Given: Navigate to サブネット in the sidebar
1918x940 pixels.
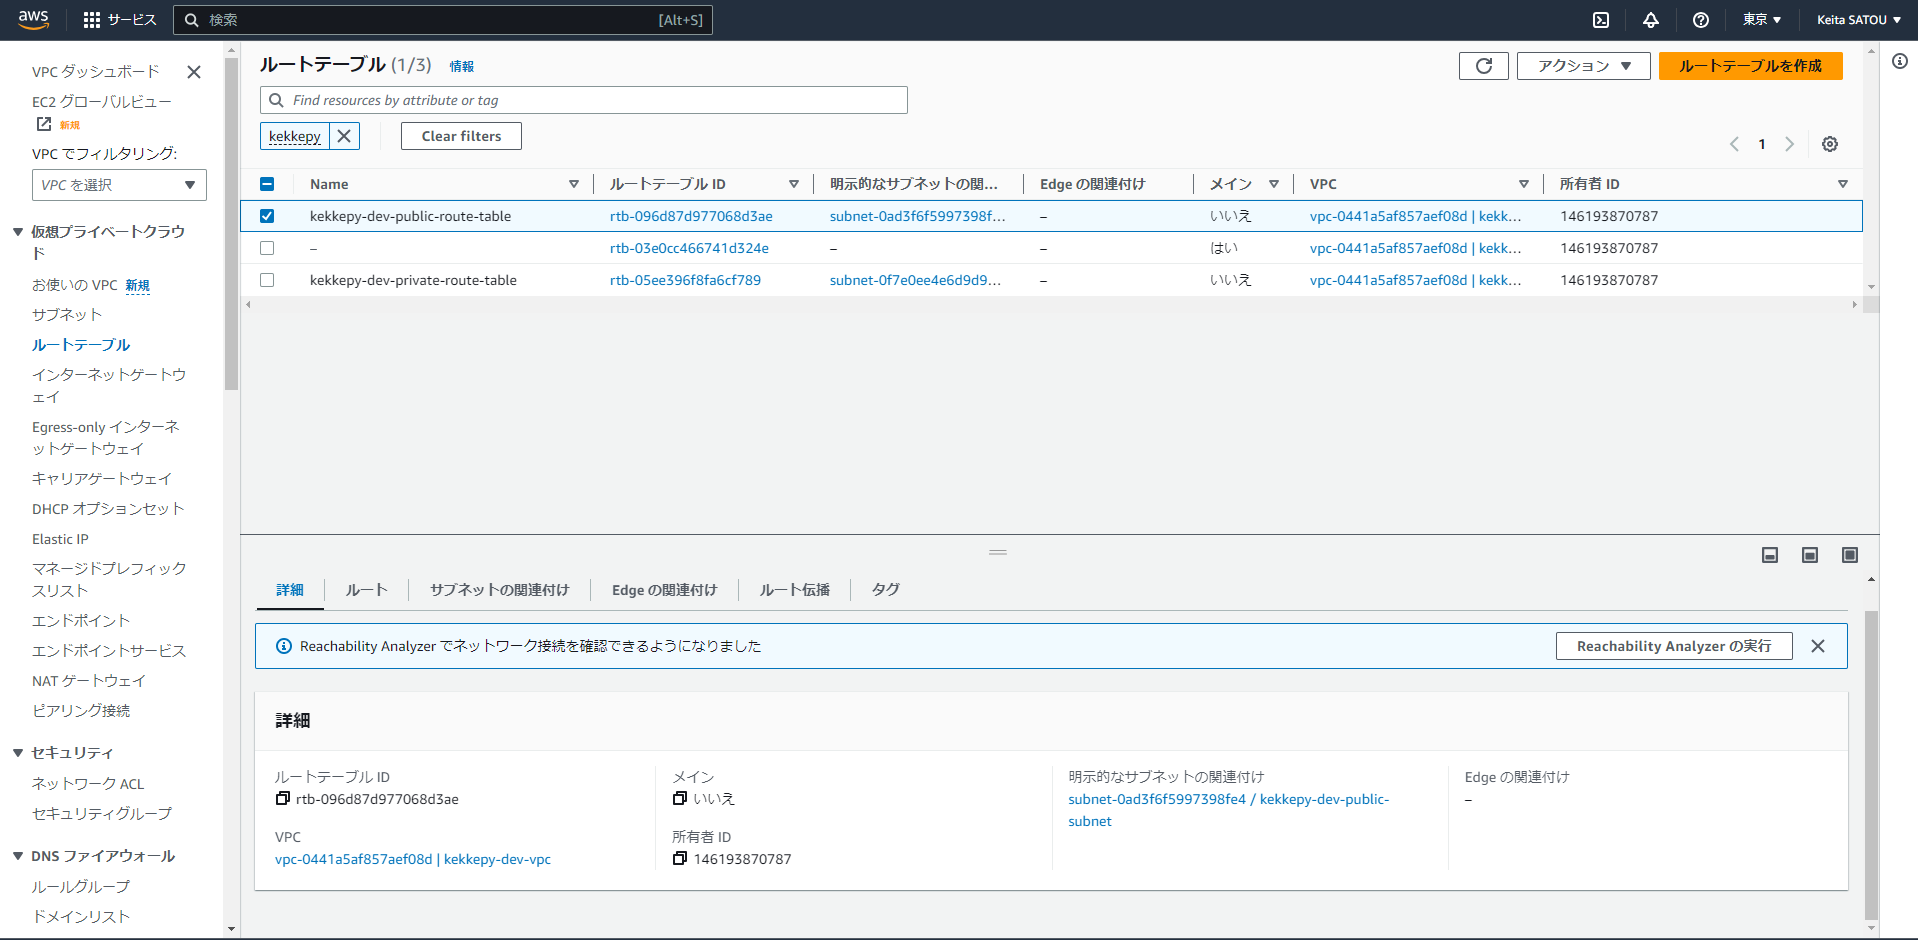Looking at the screenshot, I should pyautogui.click(x=67, y=315).
